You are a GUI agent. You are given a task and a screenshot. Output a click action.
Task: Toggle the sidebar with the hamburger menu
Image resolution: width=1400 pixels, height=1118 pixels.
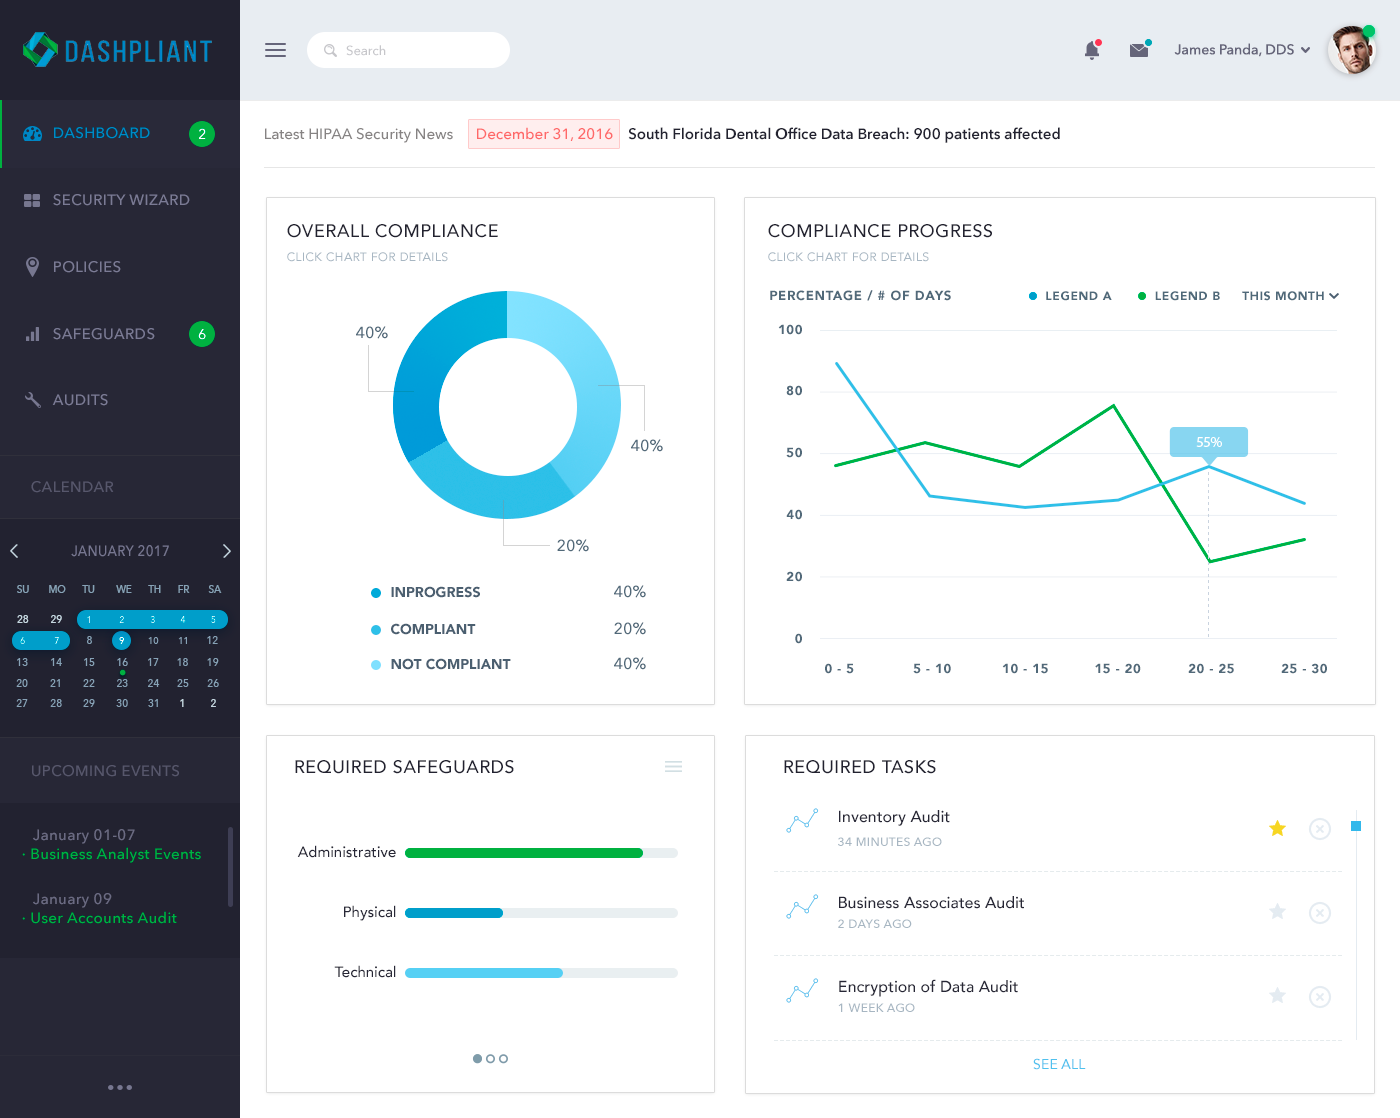coord(275,49)
